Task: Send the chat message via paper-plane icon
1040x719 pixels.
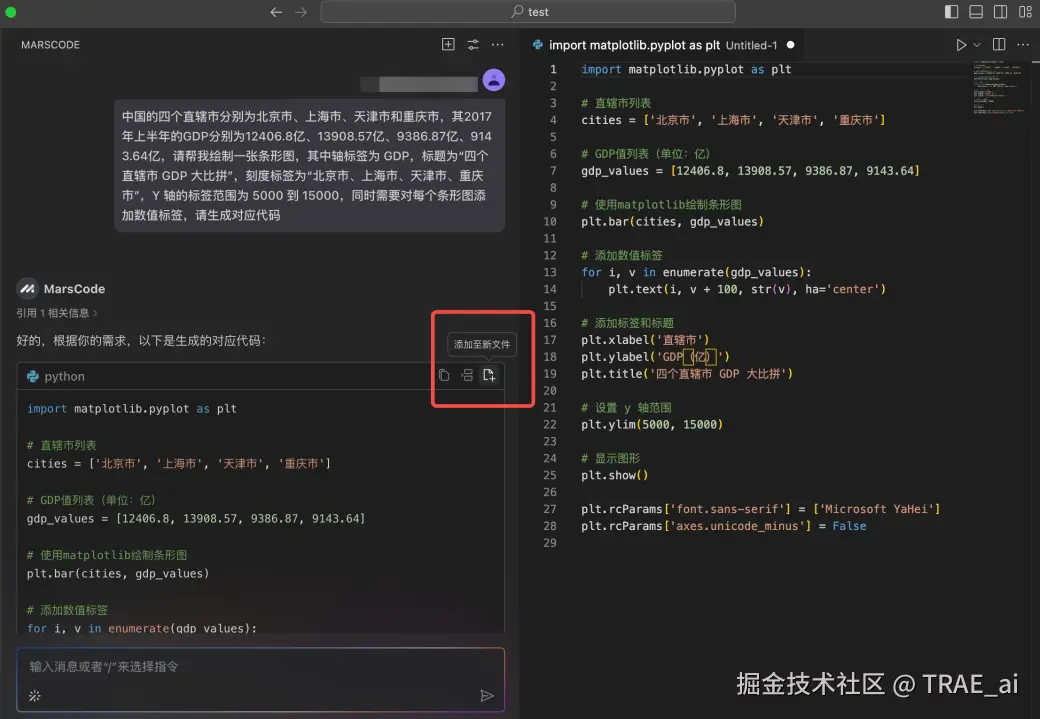Action: (x=488, y=694)
